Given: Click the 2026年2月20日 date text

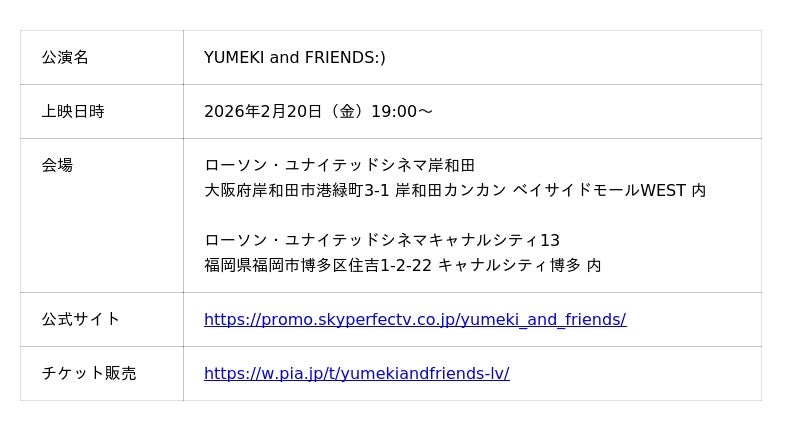Looking at the screenshot, I should [263, 112].
